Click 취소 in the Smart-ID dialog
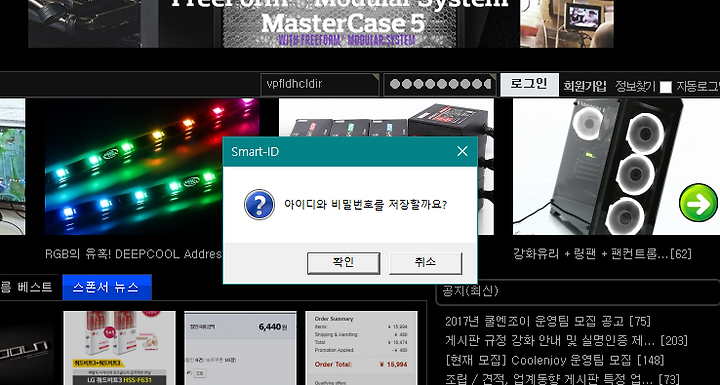Screen dimensions: 720x385 pyautogui.click(x=425, y=263)
